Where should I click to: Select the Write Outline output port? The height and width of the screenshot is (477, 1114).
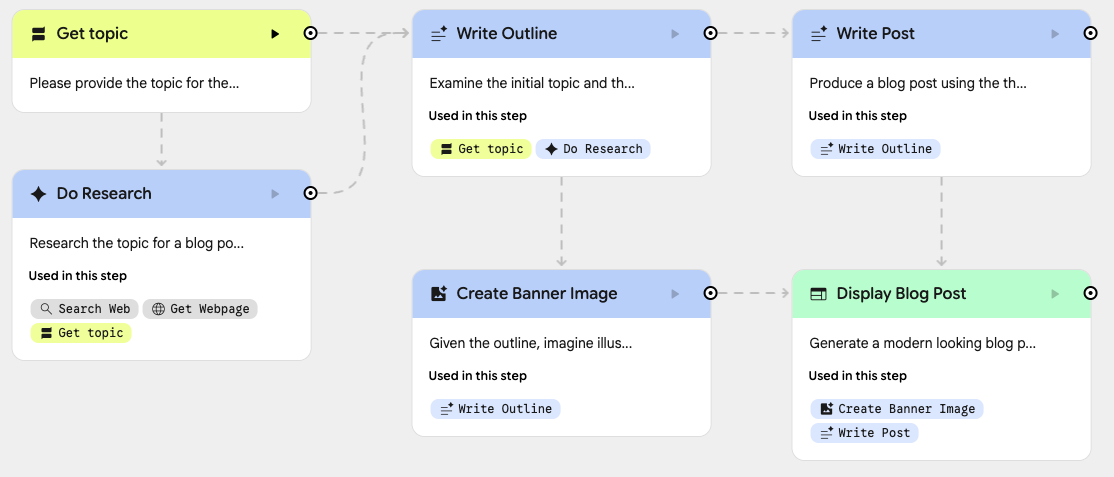tap(710, 33)
